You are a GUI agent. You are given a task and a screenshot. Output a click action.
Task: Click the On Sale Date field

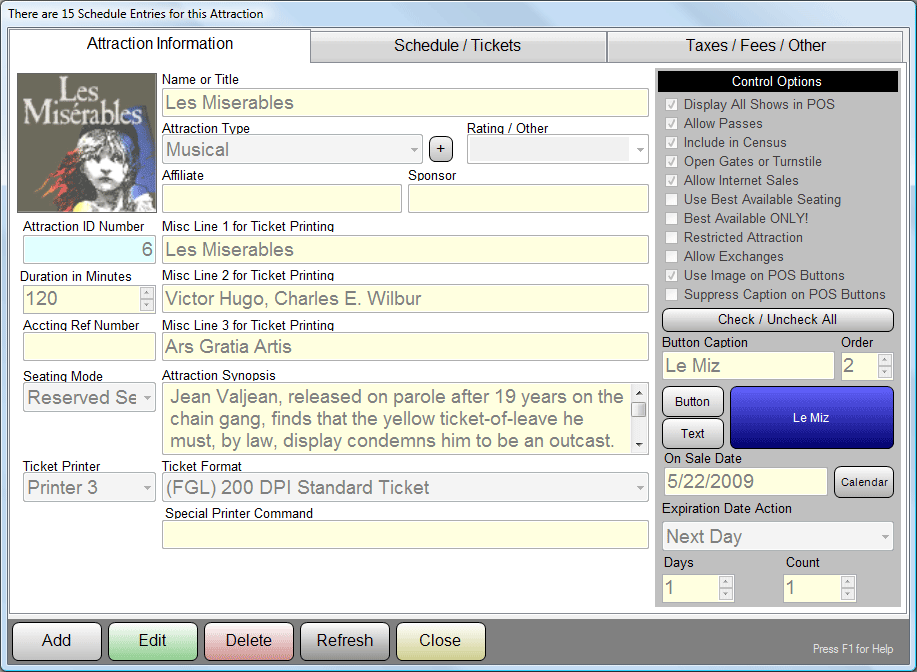pyautogui.click(x=745, y=482)
